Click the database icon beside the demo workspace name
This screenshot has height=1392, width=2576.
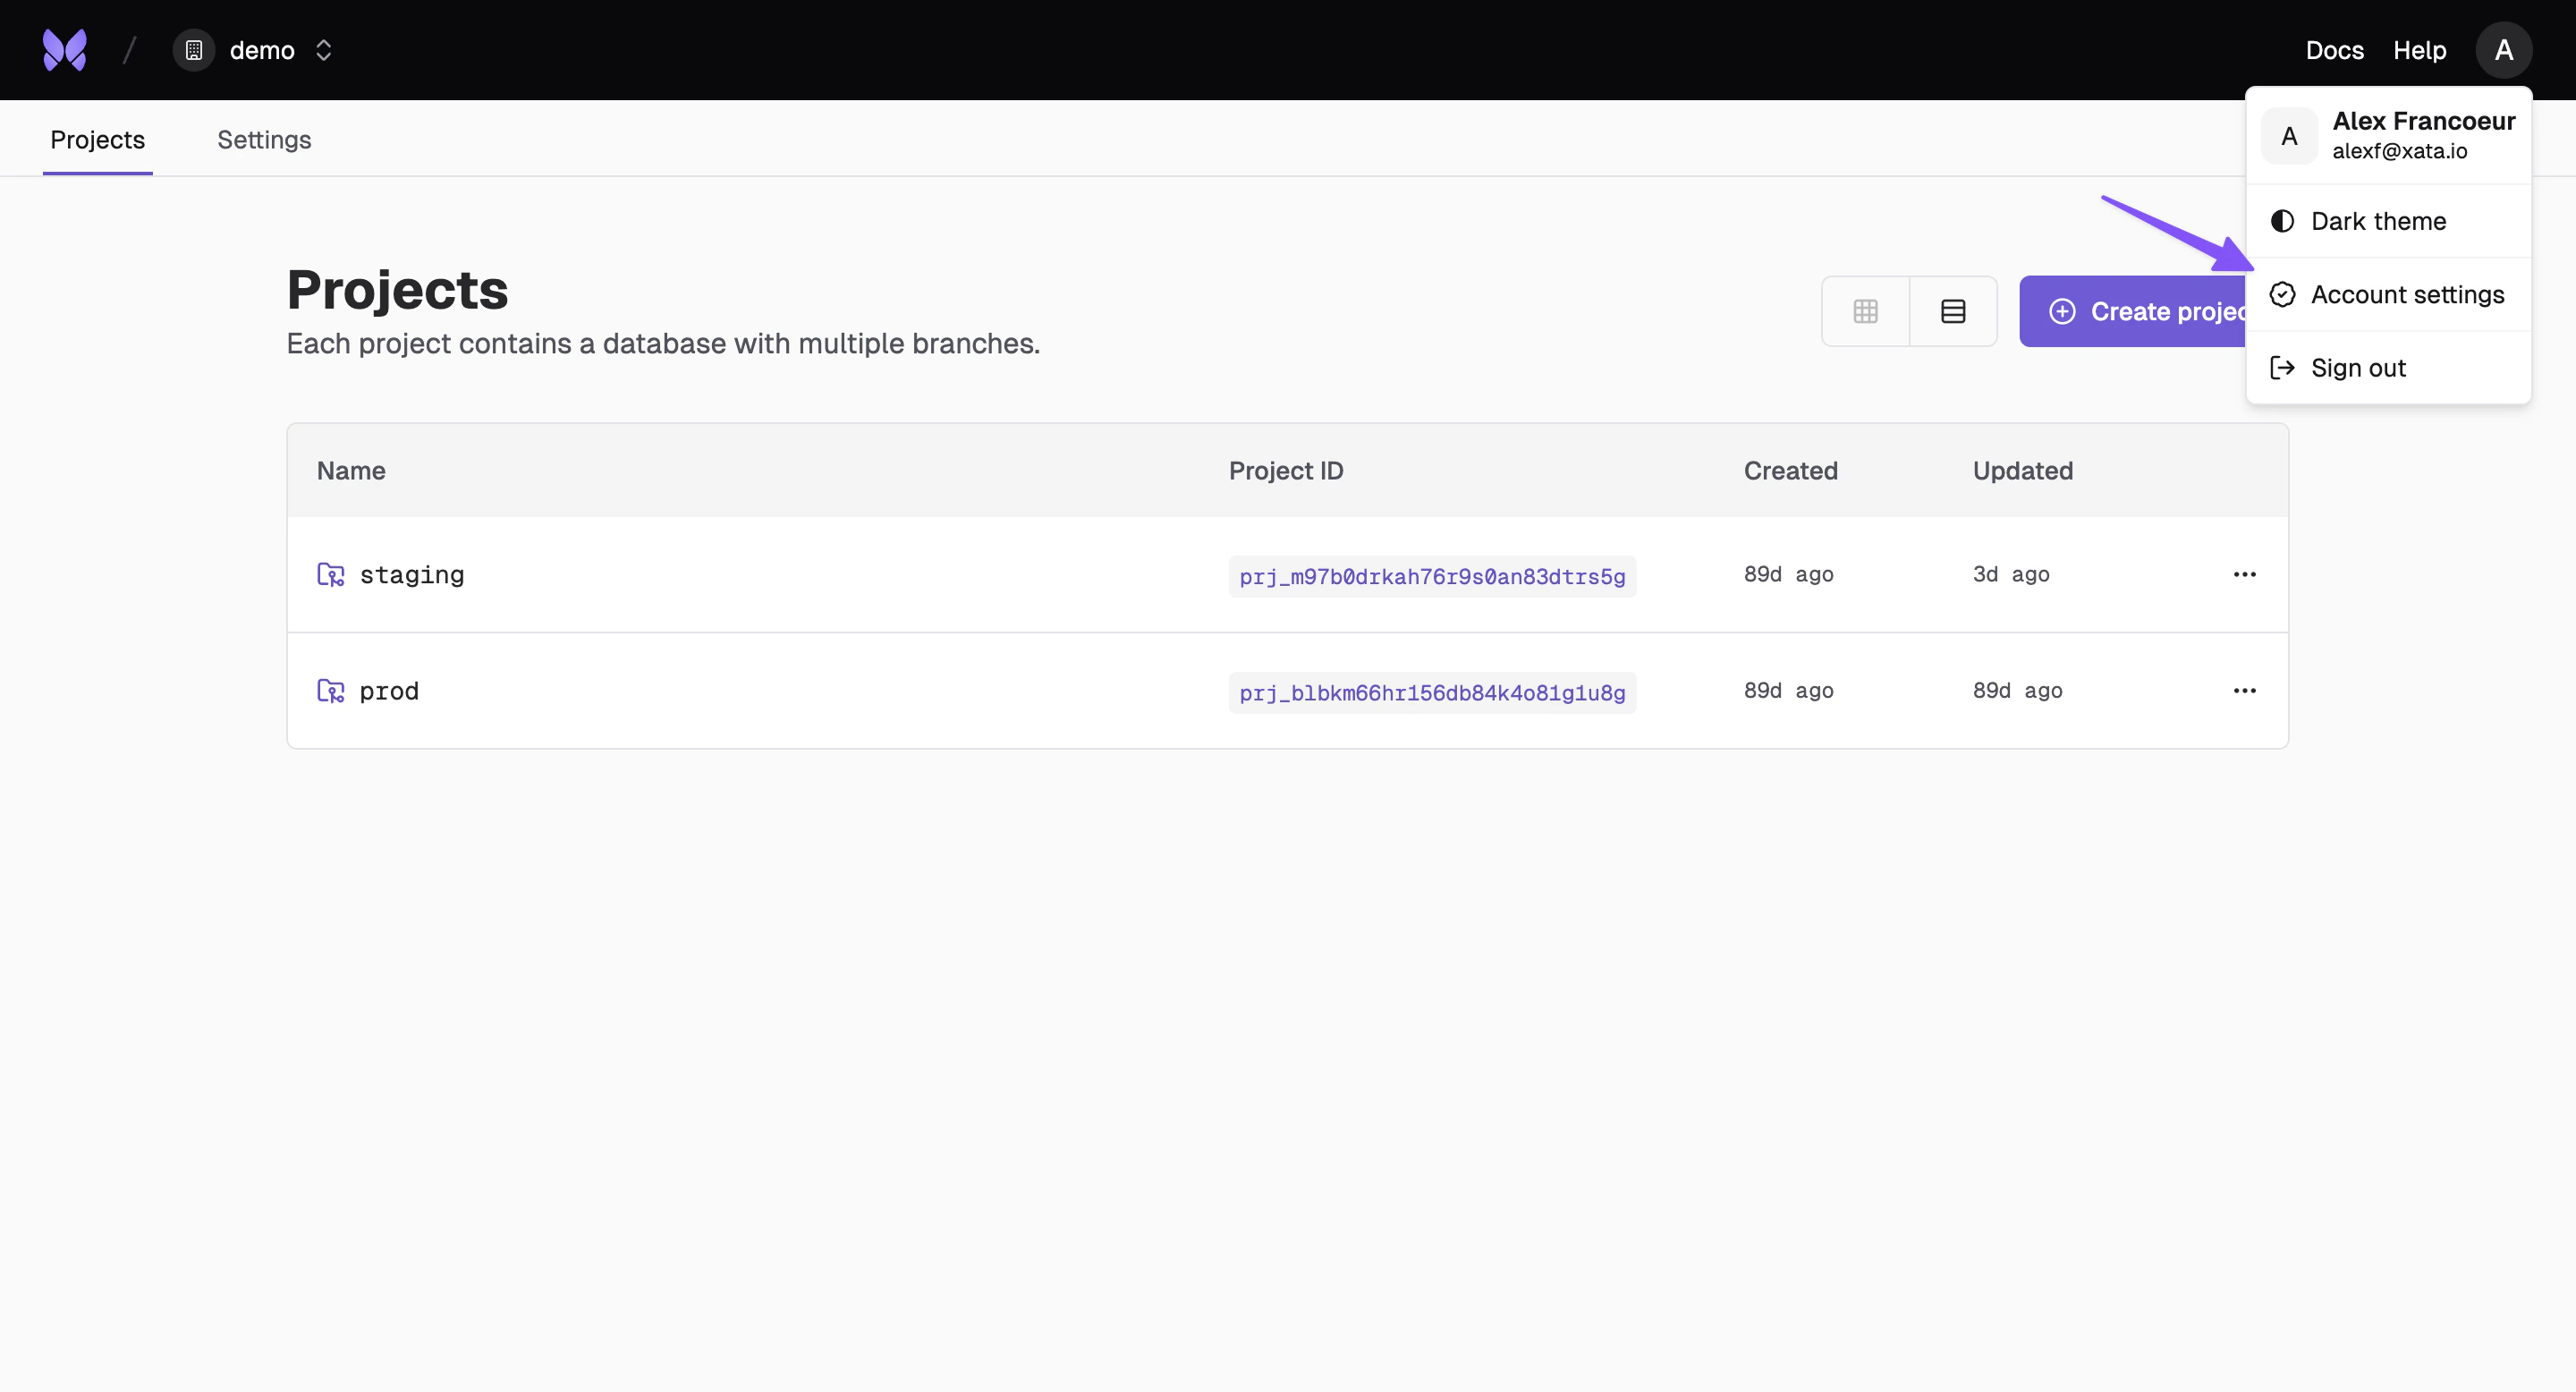pyautogui.click(x=193, y=49)
